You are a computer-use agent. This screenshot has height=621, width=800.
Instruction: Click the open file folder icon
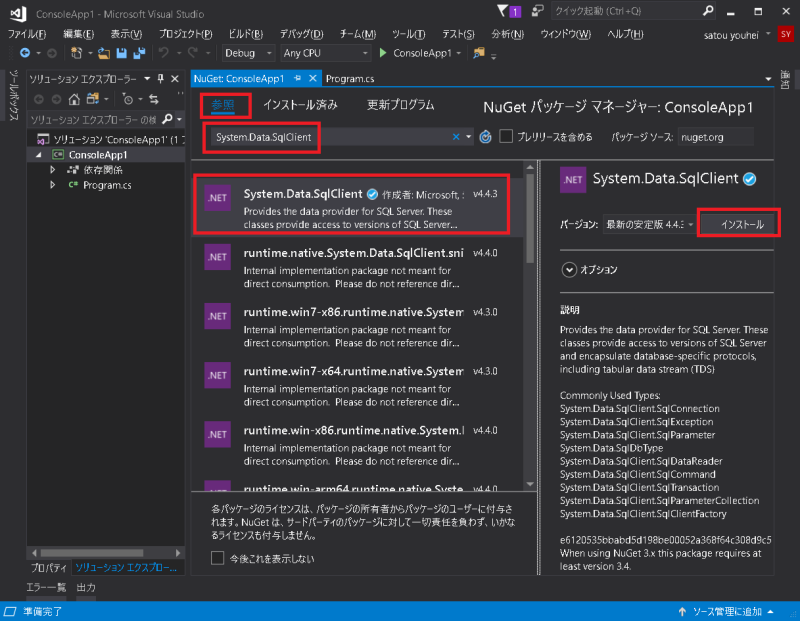pos(104,53)
